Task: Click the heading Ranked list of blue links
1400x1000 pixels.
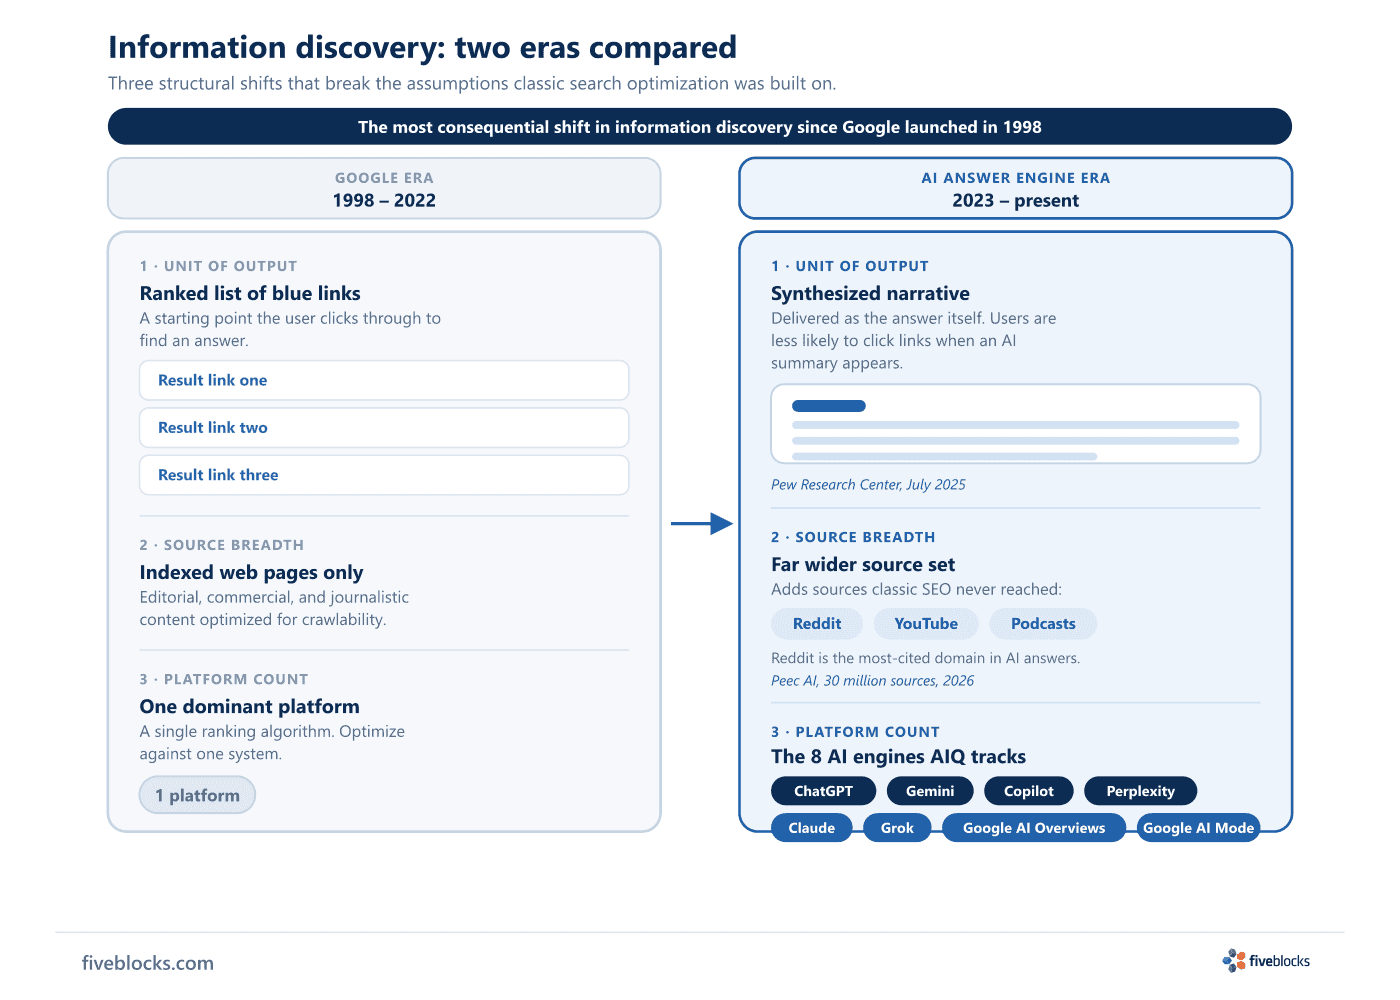Action: pos(250,293)
